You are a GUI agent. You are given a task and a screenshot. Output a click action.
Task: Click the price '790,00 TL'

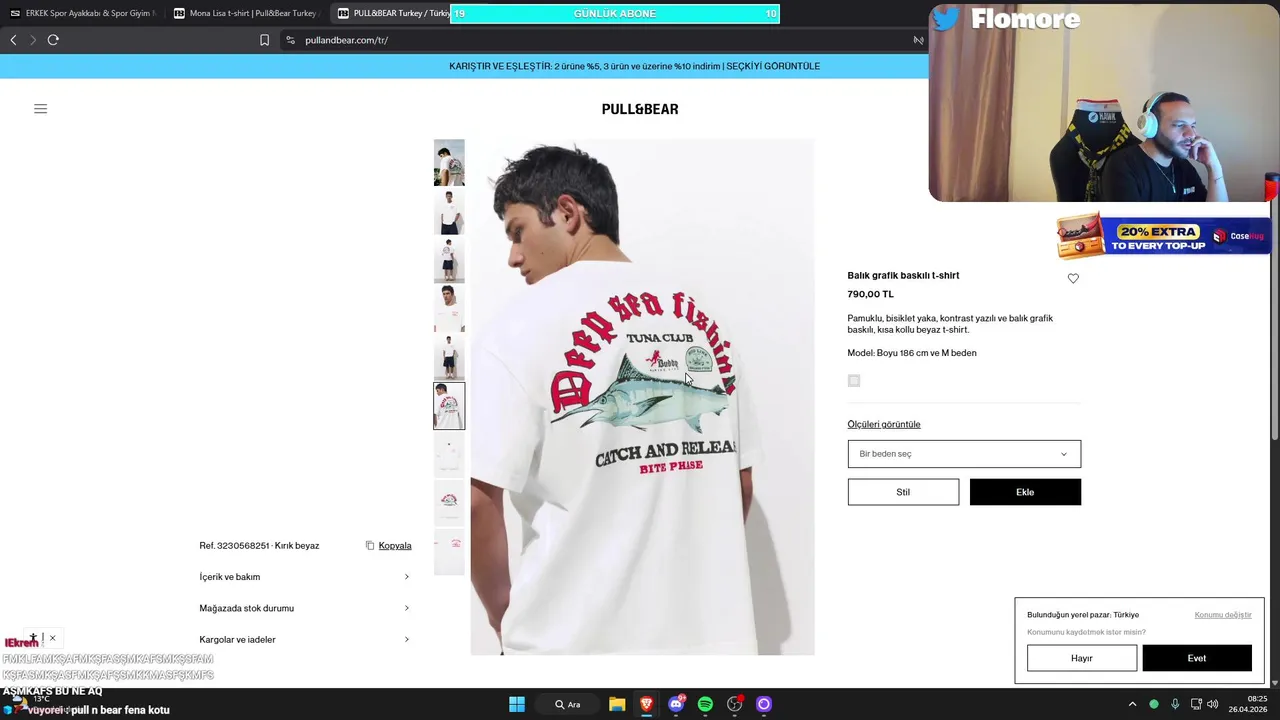[870, 294]
